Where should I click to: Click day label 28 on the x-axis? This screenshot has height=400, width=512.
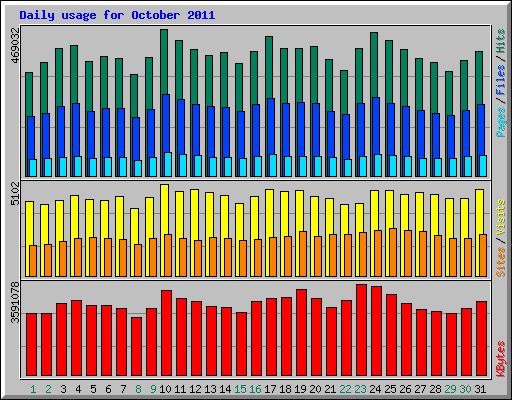click(x=435, y=389)
